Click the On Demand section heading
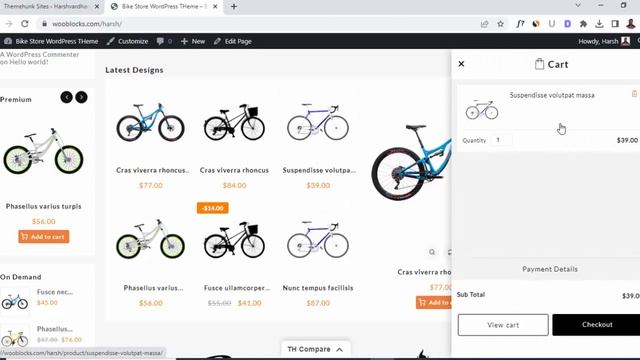The image size is (640, 360). point(20,277)
